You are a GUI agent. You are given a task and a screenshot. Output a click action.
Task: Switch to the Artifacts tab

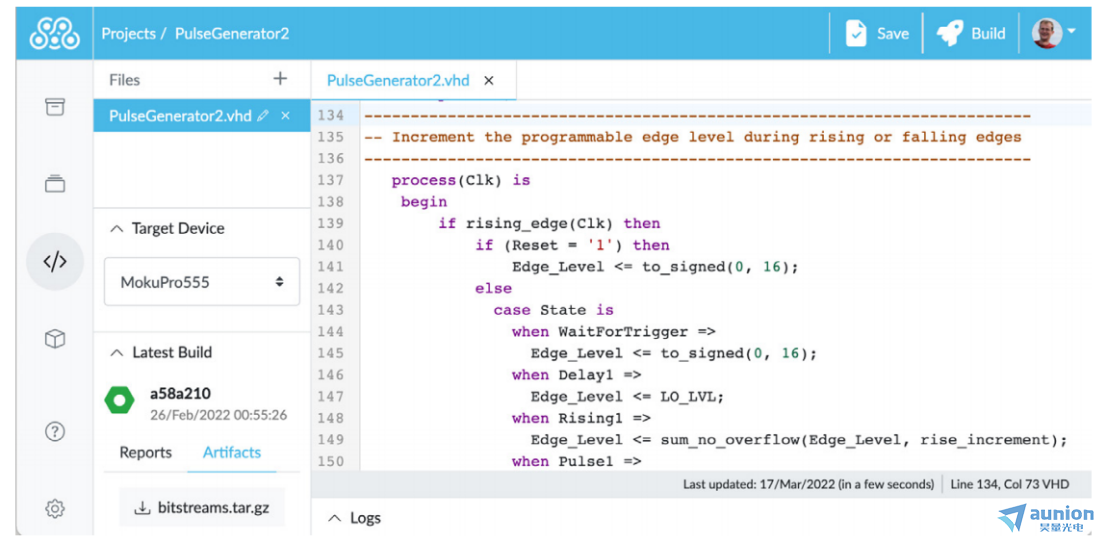click(x=232, y=453)
